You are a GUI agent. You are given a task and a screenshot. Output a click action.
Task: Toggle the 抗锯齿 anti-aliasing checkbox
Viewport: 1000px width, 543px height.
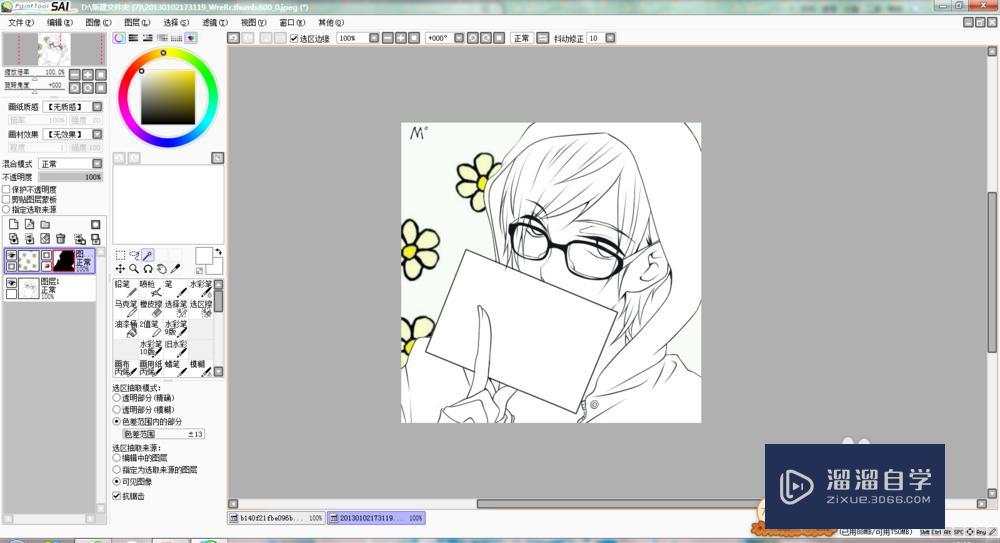click(117, 496)
